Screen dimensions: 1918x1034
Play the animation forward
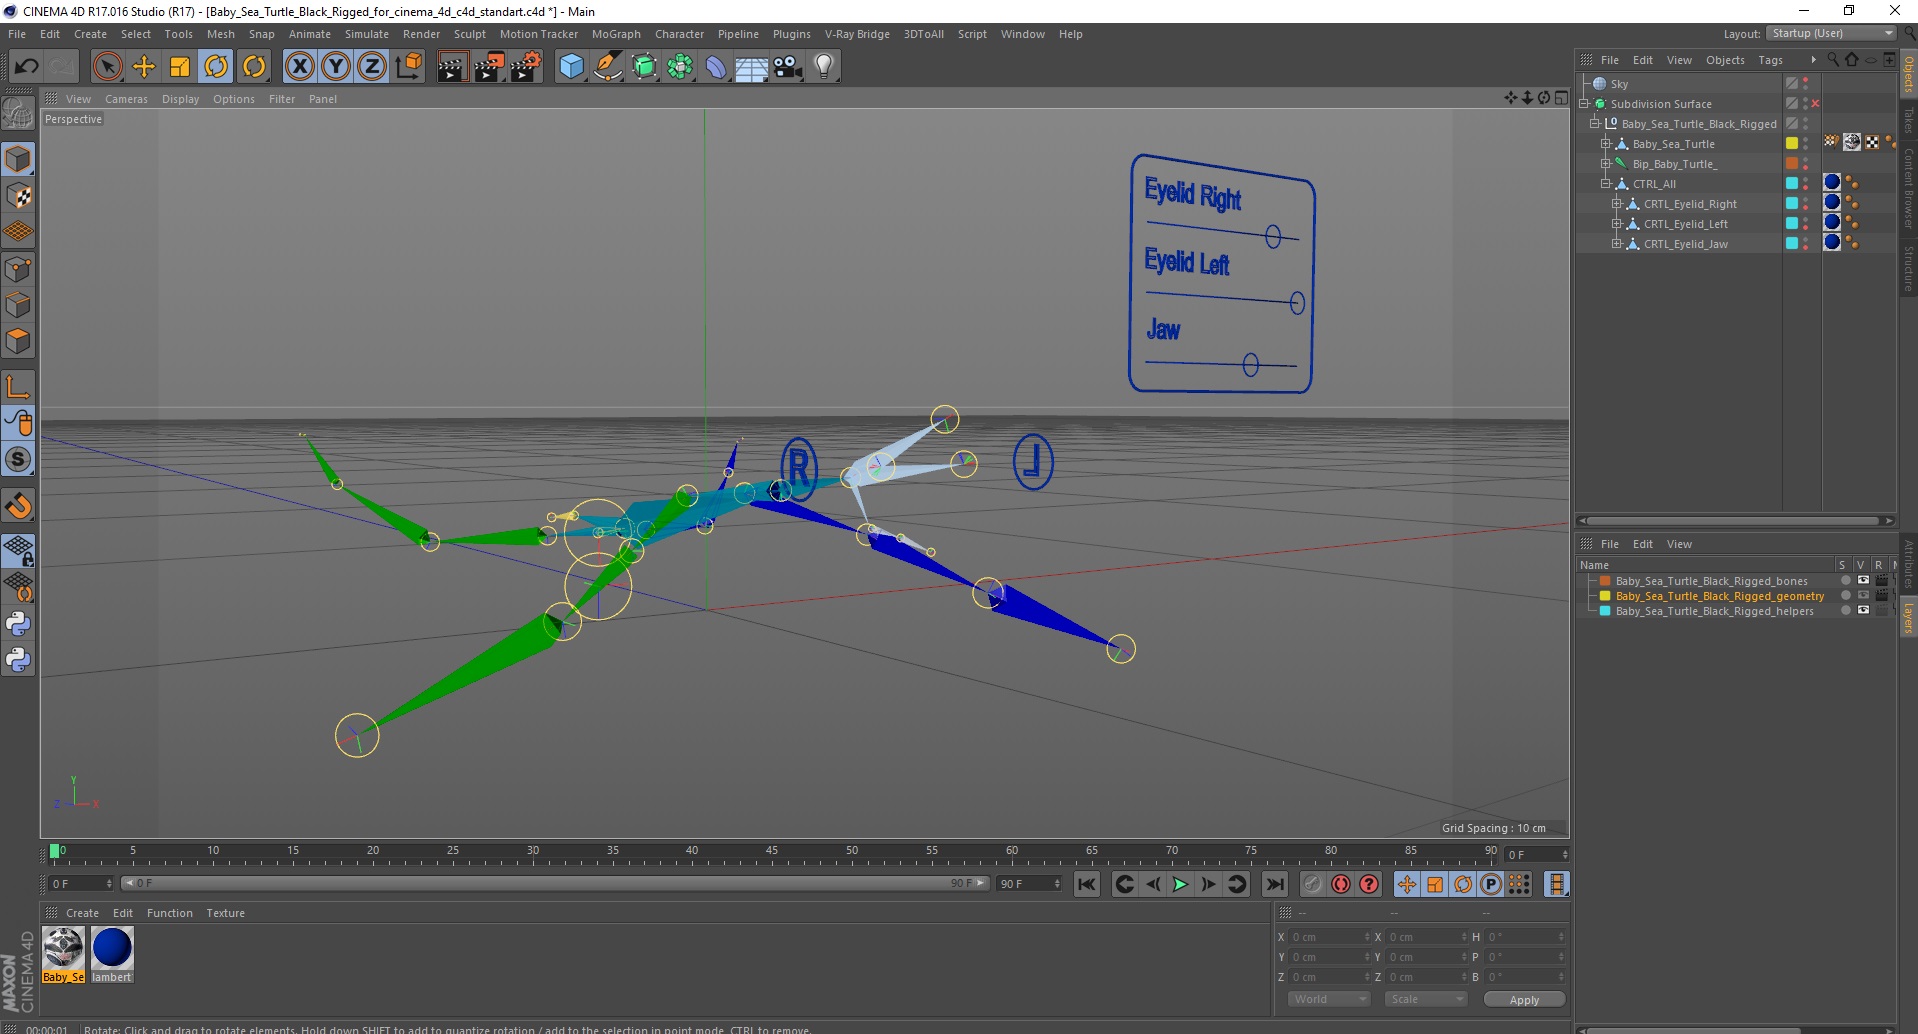pos(1180,884)
